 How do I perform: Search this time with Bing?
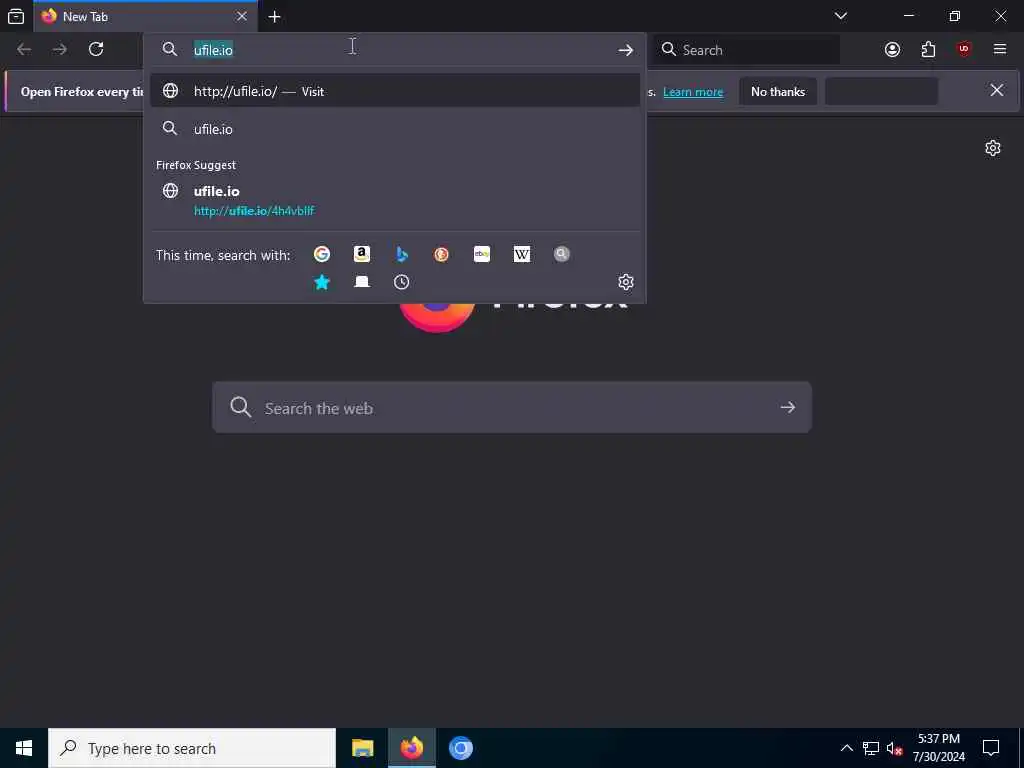click(x=402, y=254)
